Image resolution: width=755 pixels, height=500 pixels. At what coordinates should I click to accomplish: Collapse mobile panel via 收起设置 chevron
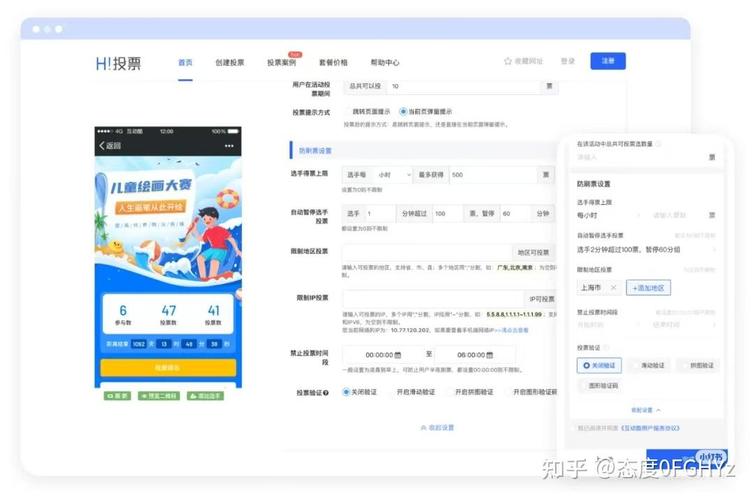[x=646, y=410]
